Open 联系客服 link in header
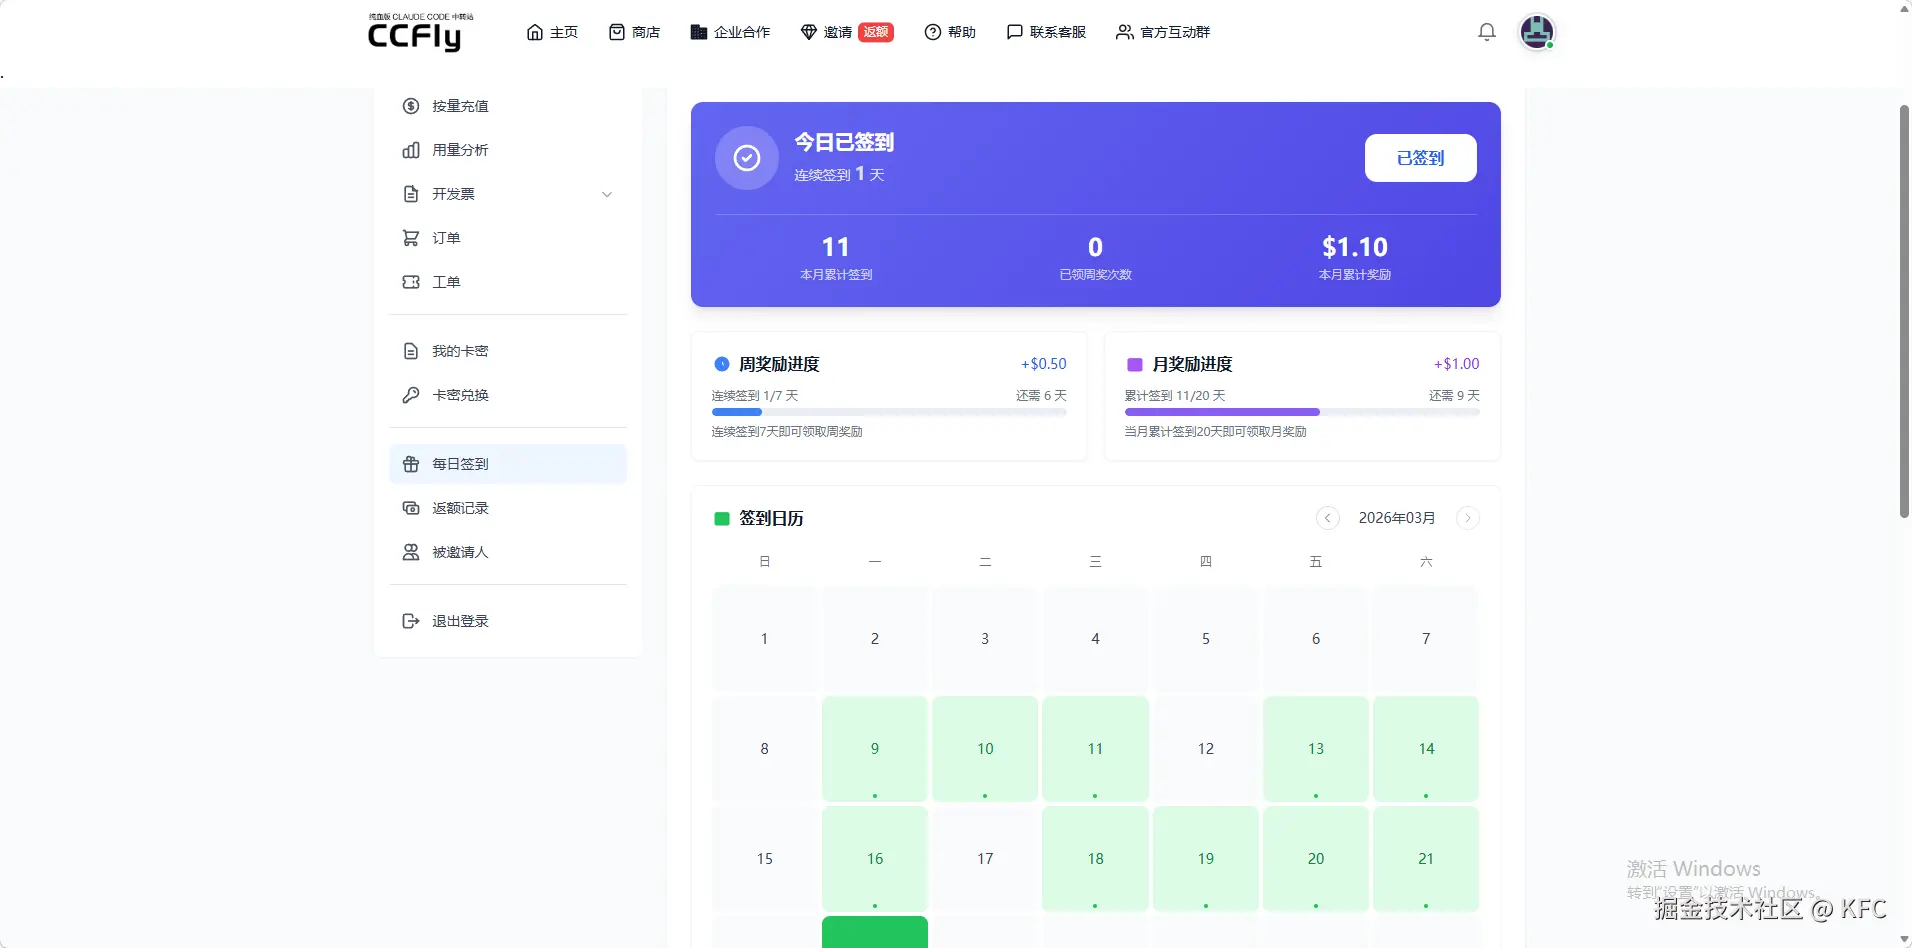This screenshot has height=948, width=1912. click(x=1046, y=32)
